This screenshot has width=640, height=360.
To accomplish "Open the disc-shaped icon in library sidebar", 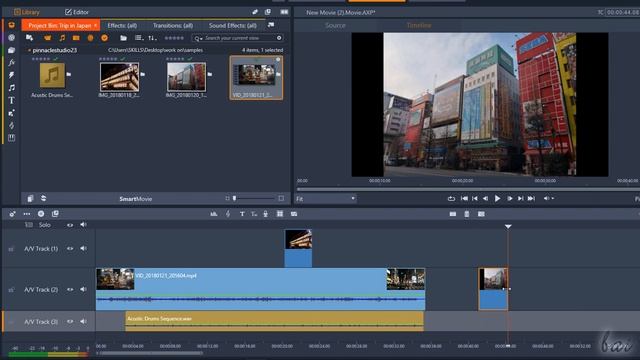I will 11,38.
